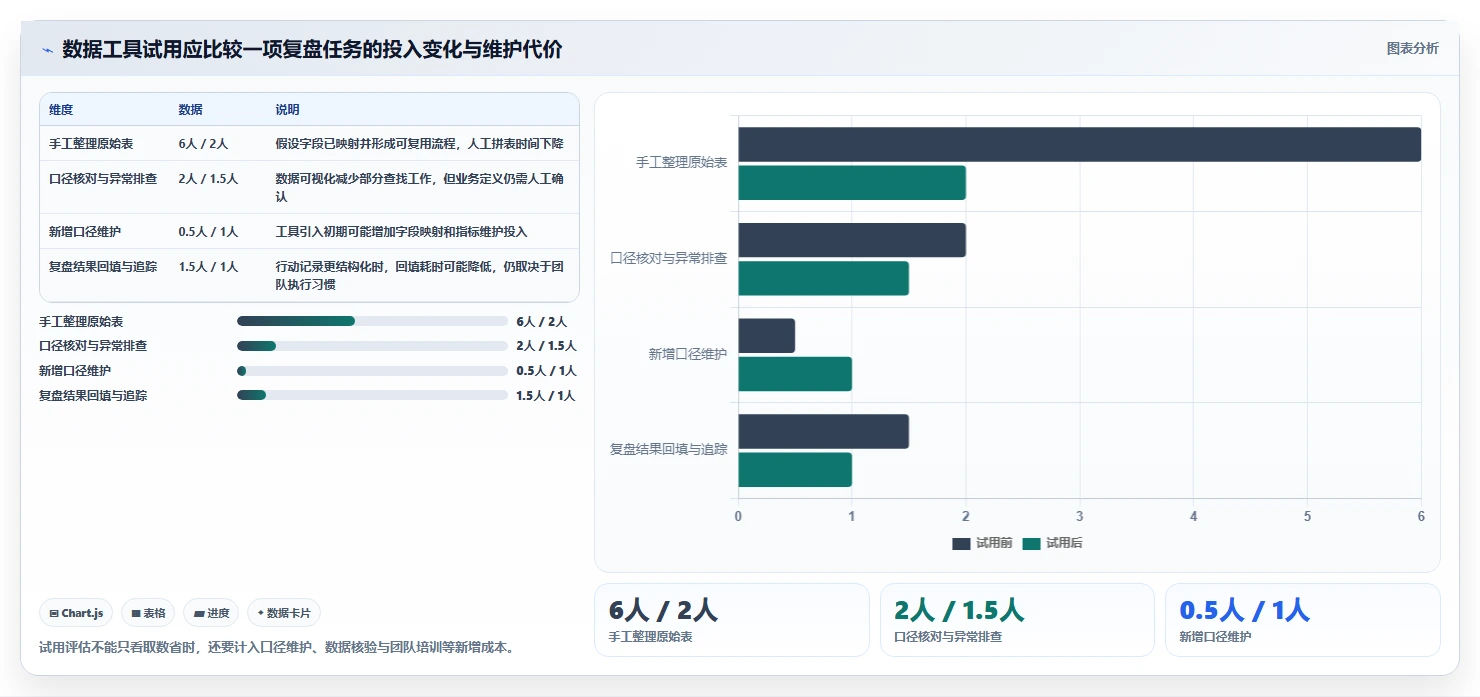Open the 0.5人 / 1人 data card
The height and width of the screenshot is (697, 1480).
tap(1303, 620)
